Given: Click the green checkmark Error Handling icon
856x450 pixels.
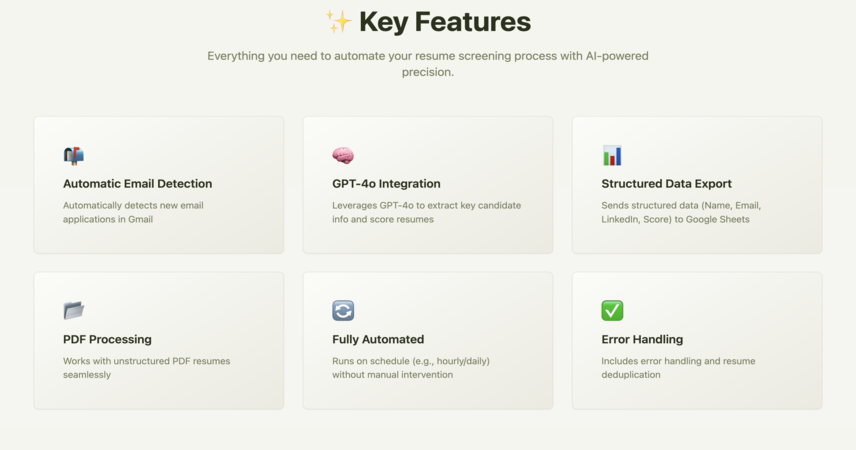Looking at the screenshot, I should pos(612,311).
